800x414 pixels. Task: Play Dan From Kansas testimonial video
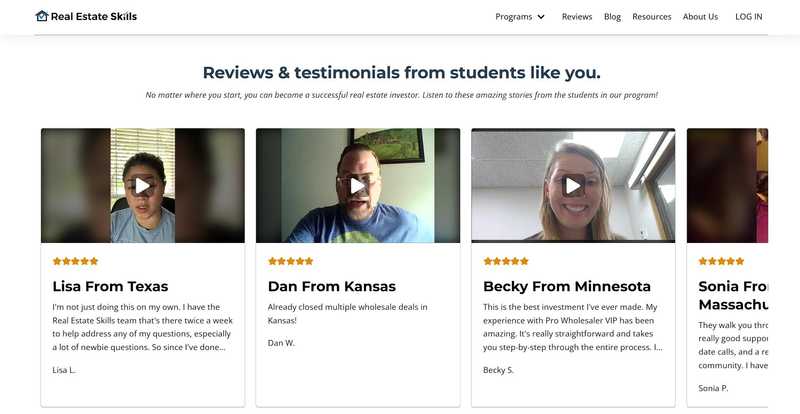(358, 186)
